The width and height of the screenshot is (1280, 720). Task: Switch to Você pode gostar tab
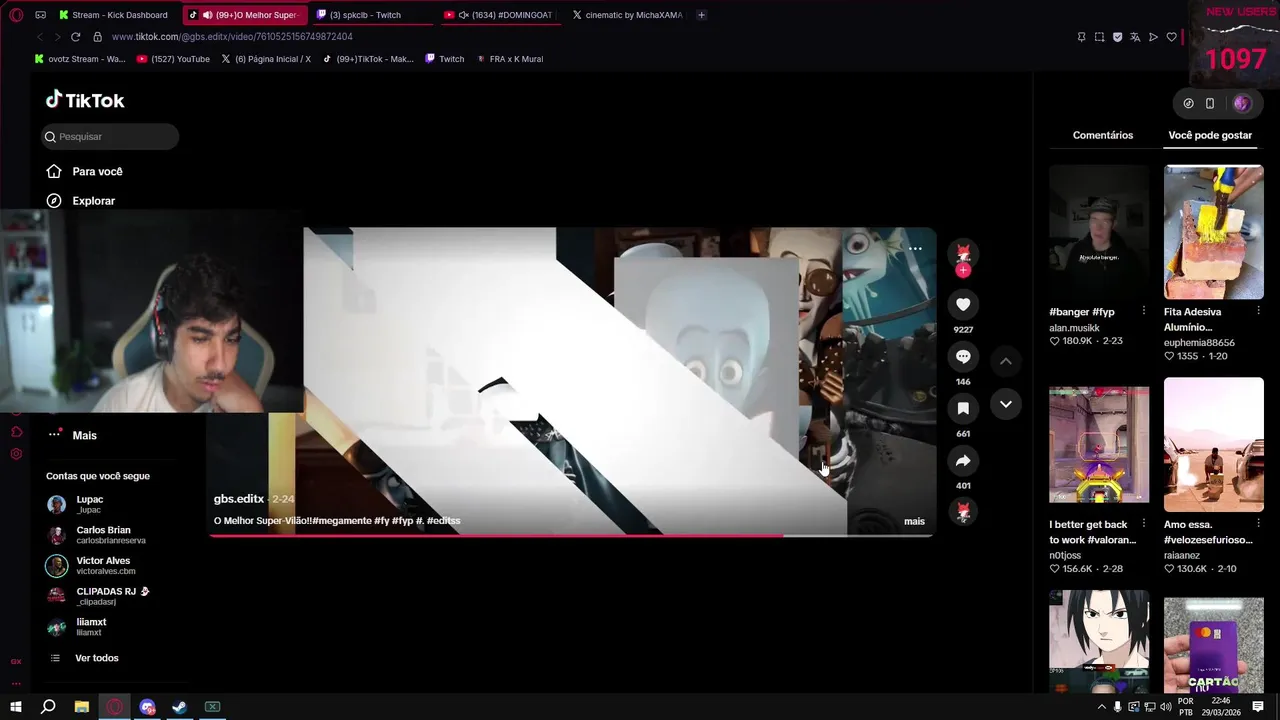tap(1210, 135)
